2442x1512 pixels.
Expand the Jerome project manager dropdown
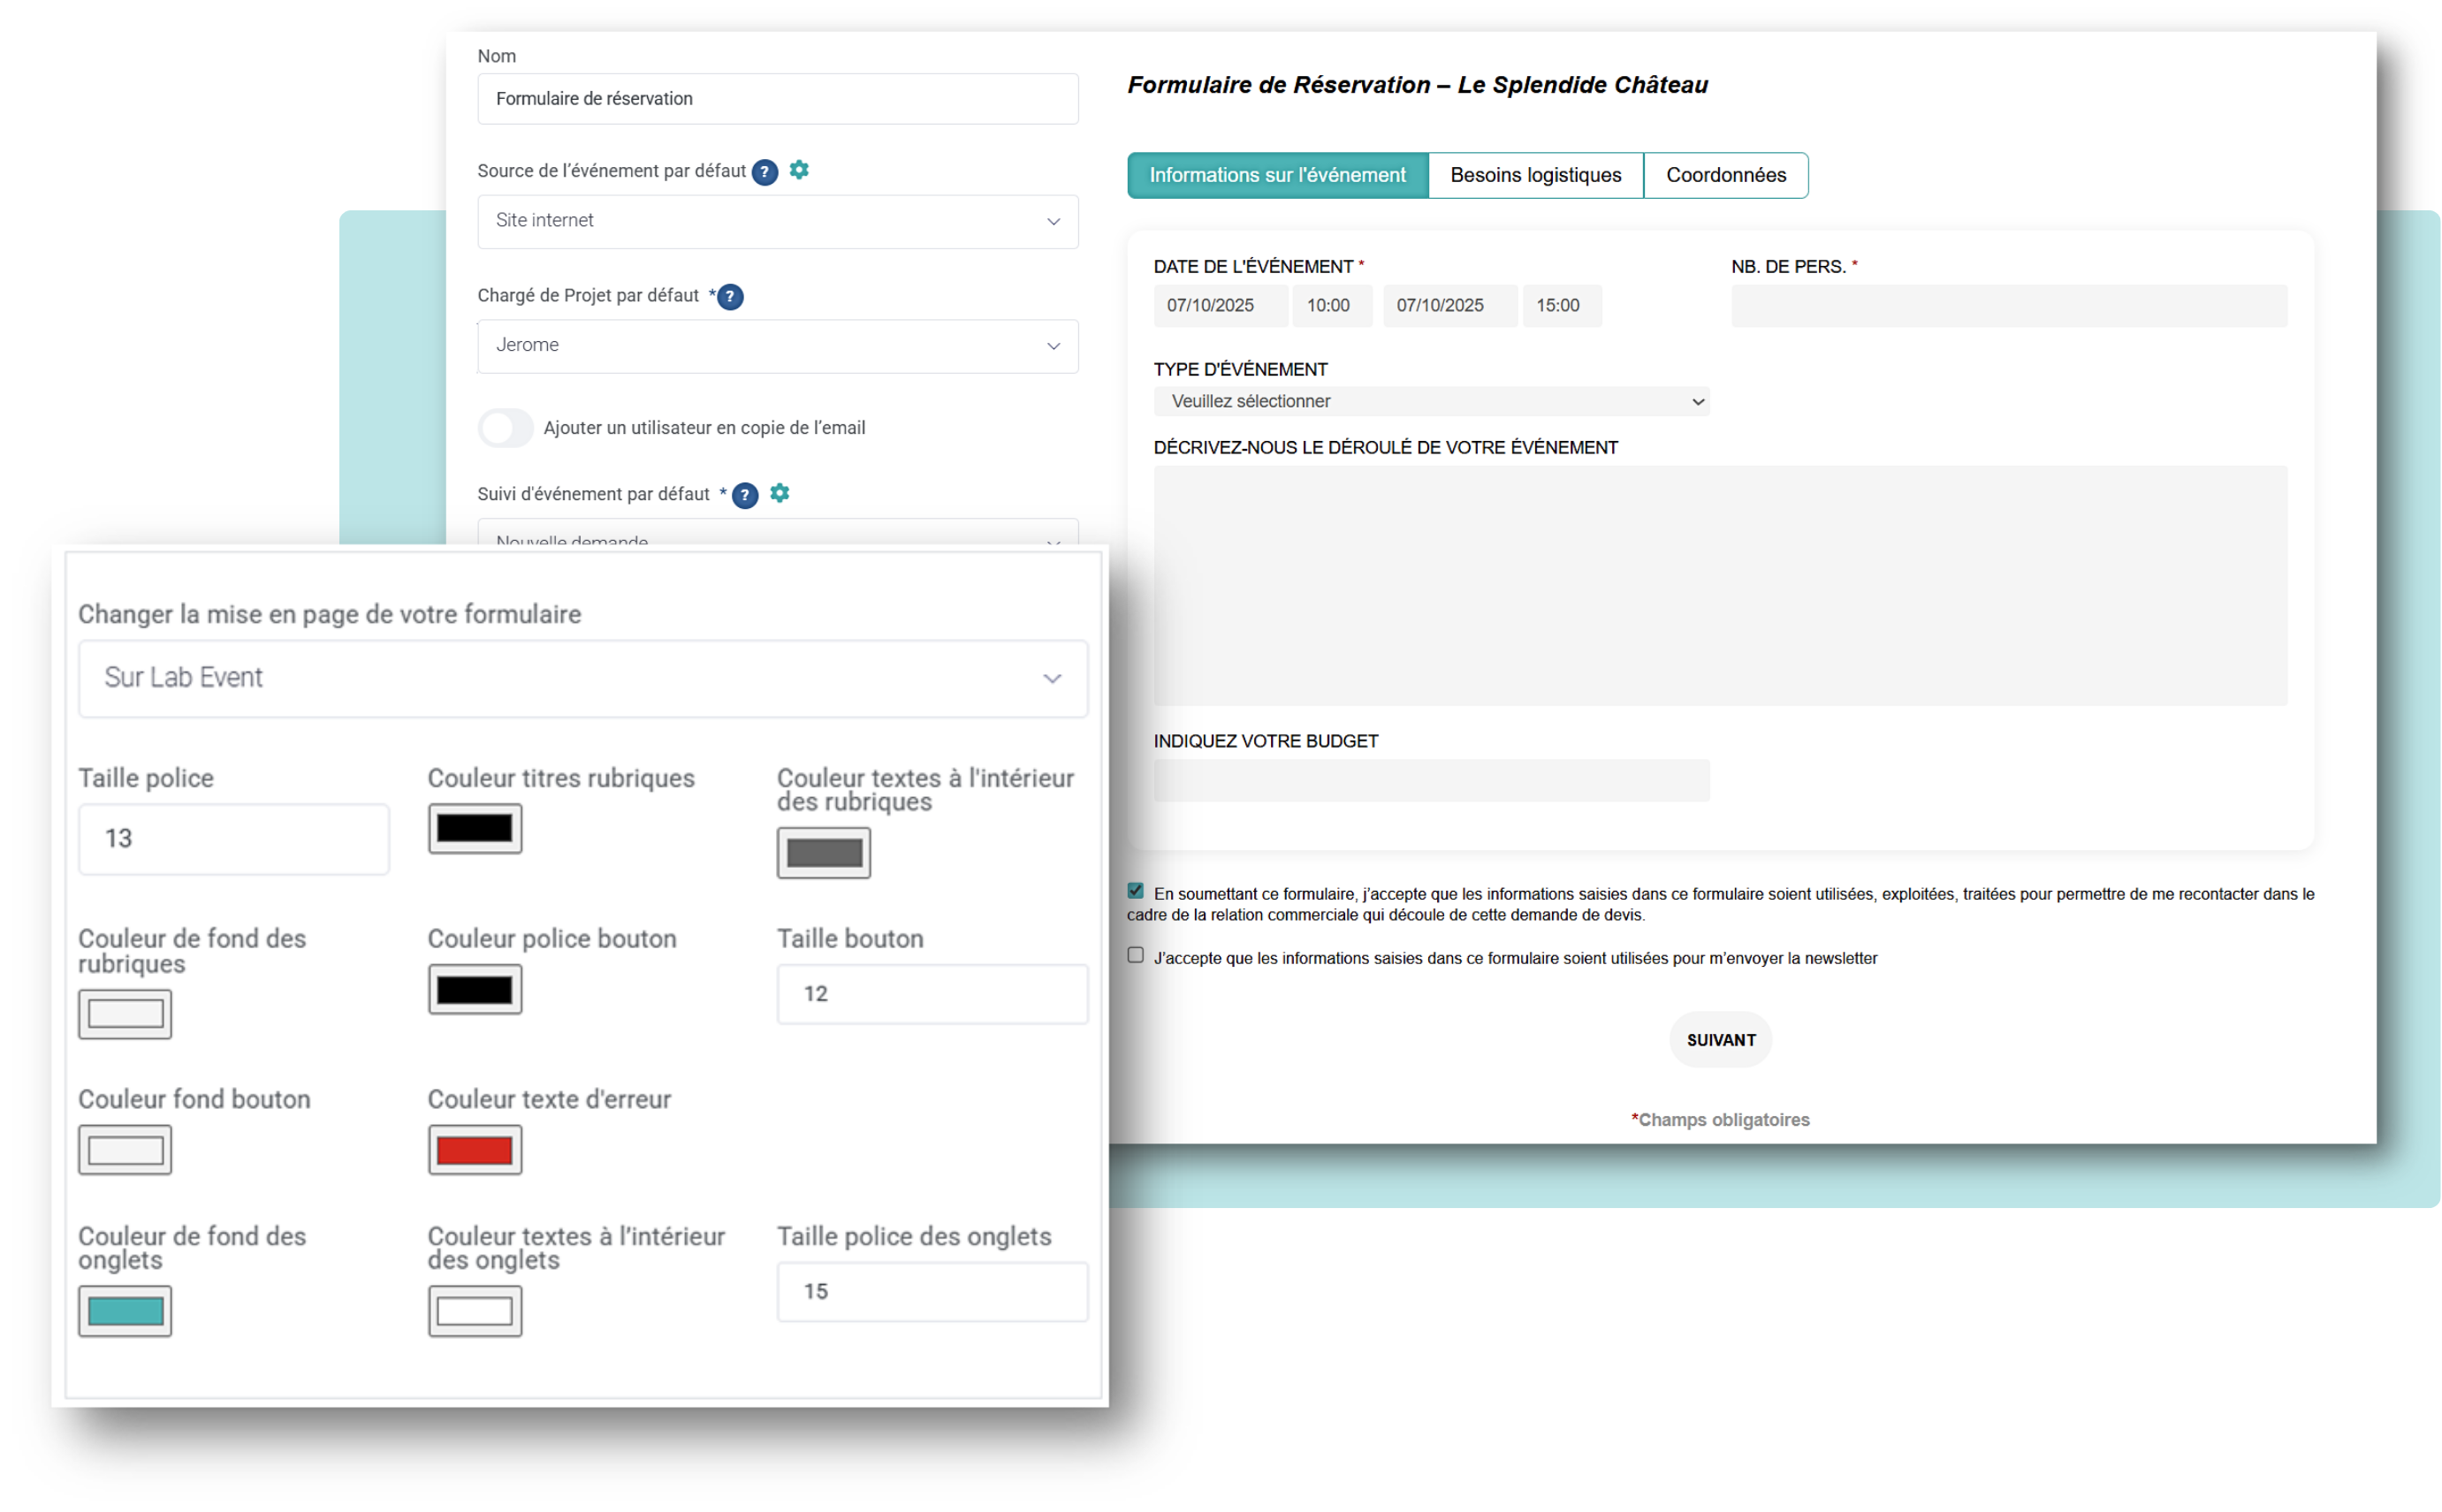click(x=777, y=346)
